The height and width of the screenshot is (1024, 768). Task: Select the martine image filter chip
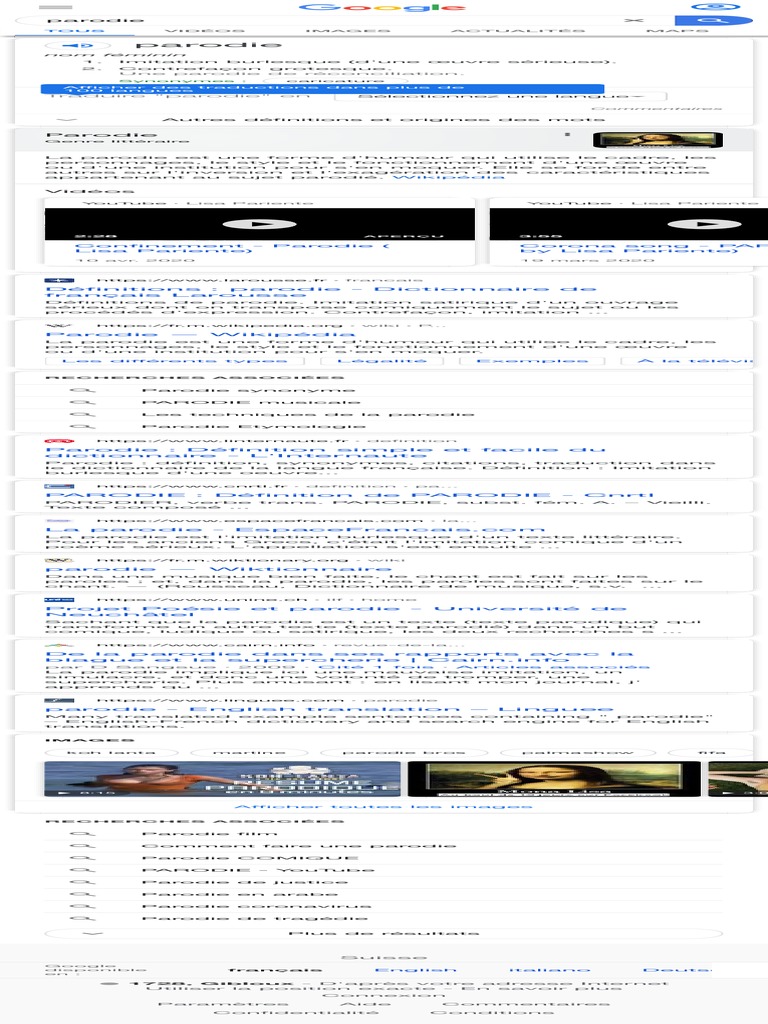coord(249,752)
